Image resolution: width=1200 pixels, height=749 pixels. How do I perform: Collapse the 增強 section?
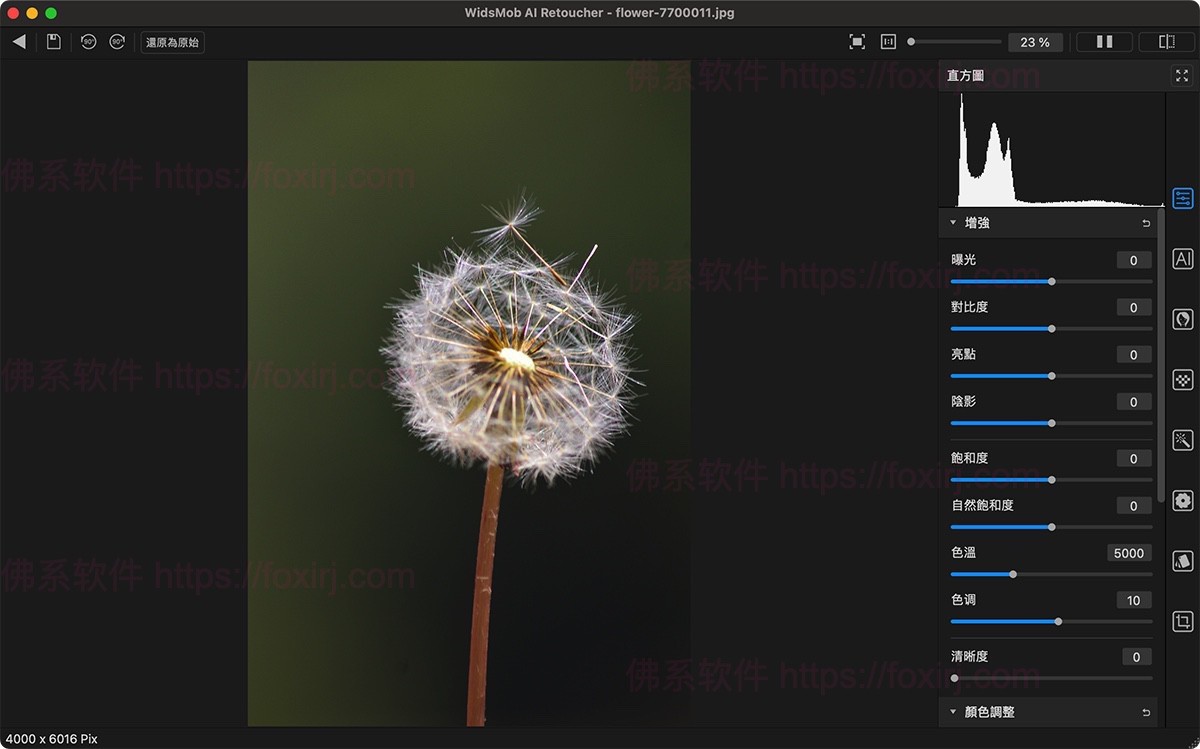953,223
